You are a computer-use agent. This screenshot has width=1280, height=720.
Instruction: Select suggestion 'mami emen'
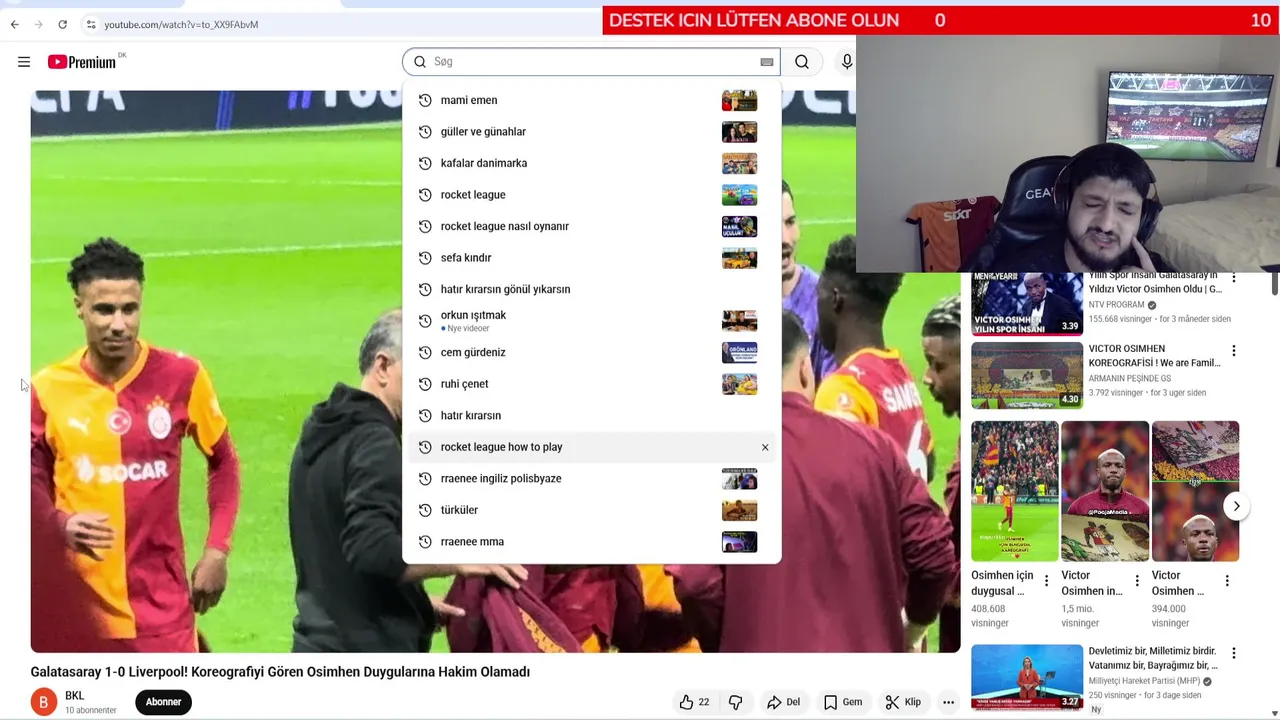pyautogui.click(x=591, y=100)
